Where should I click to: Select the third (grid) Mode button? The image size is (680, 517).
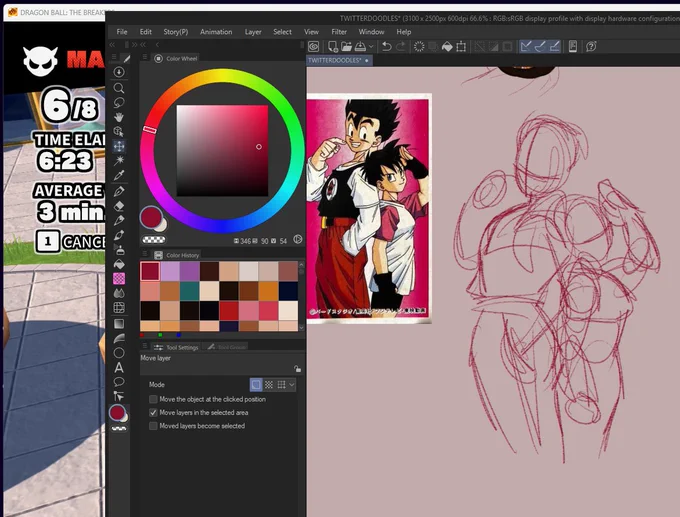coord(281,385)
